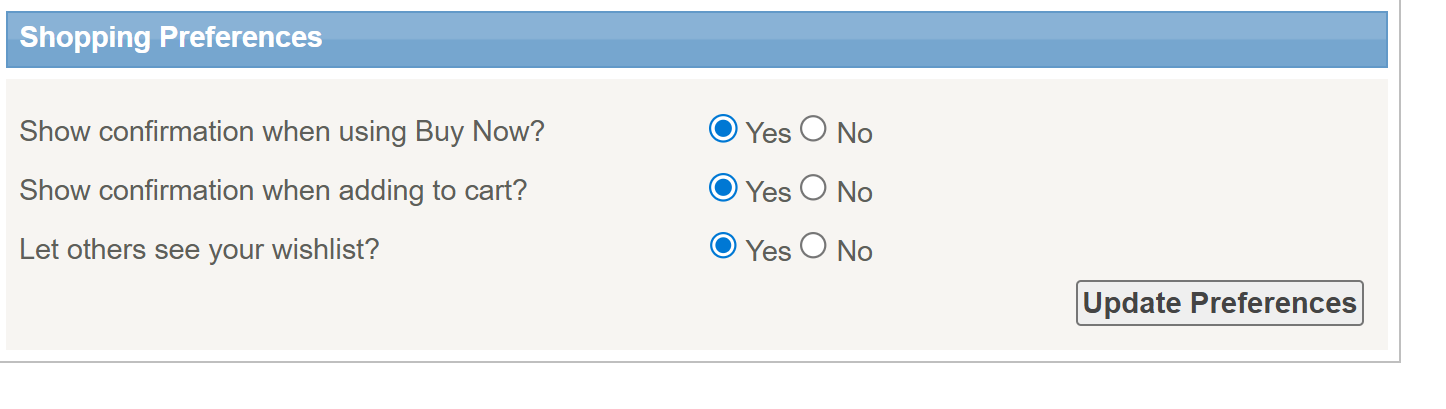This screenshot has width=1446, height=409.
Task: Click the "Yes" text in the wishlist row
Action: click(x=768, y=251)
